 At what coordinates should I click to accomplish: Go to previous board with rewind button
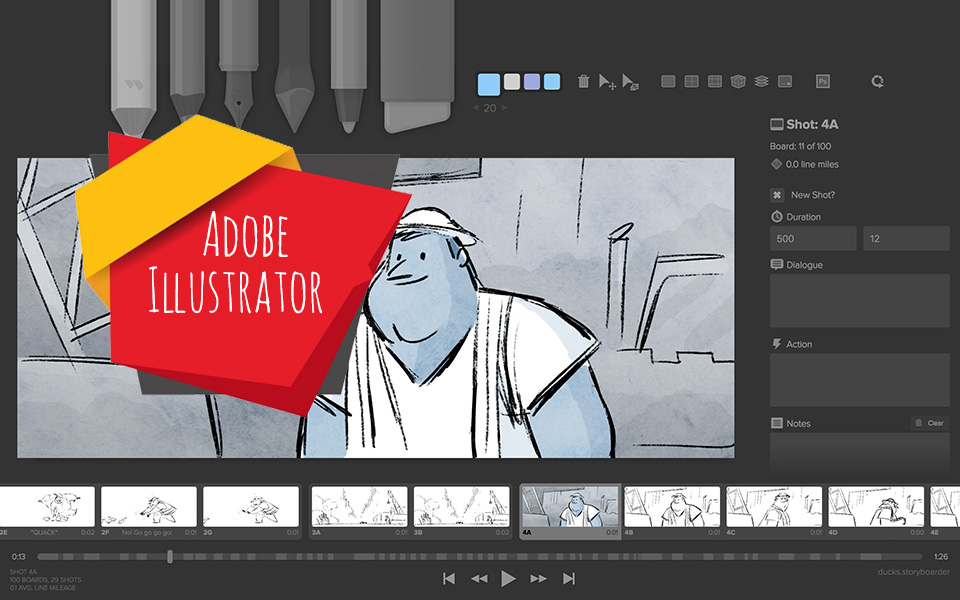[479, 579]
